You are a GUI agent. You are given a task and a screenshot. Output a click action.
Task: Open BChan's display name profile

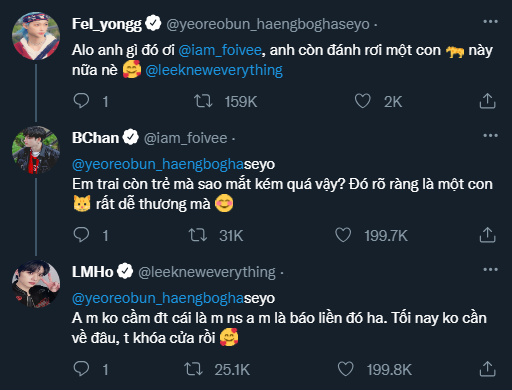(95, 138)
